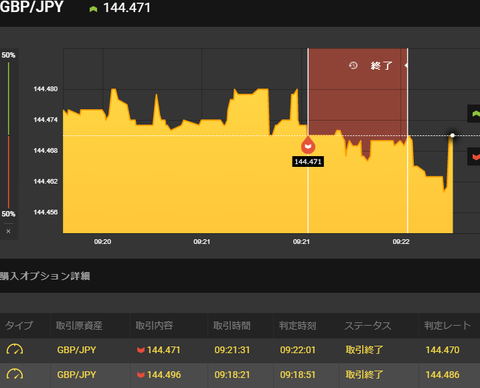Screen dimensions: 480x388
Task: Click the gauge icon in the 09:18:21 trade row
Action: [15, 374]
